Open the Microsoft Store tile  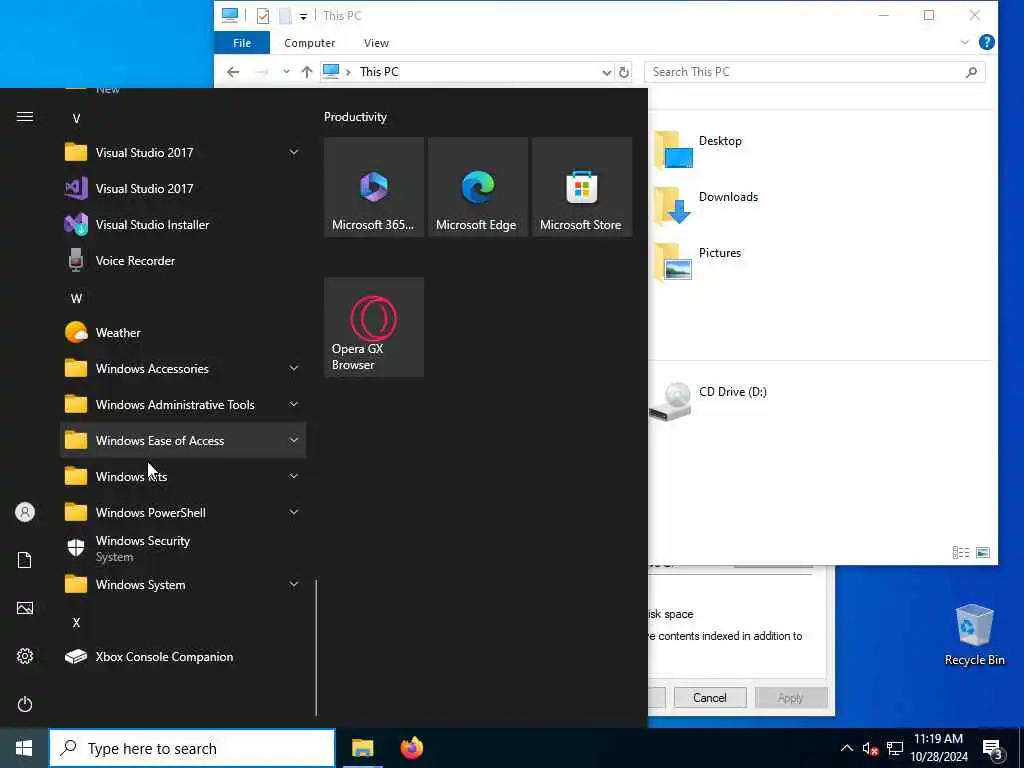click(x=581, y=187)
